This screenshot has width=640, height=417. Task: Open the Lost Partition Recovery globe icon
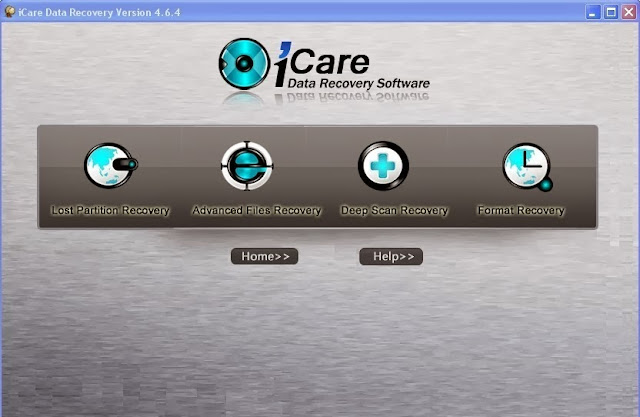click(x=111, y=165)
